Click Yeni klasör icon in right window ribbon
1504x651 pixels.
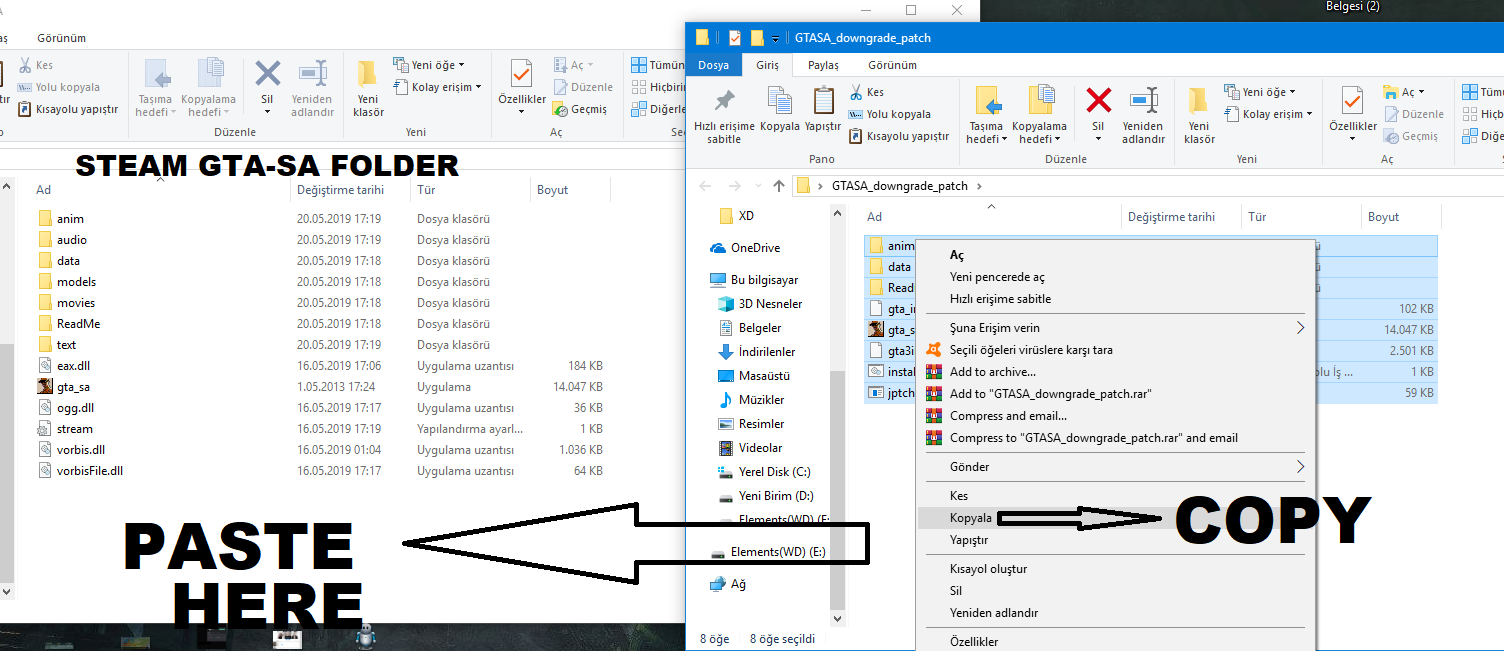click(1199, 102)
